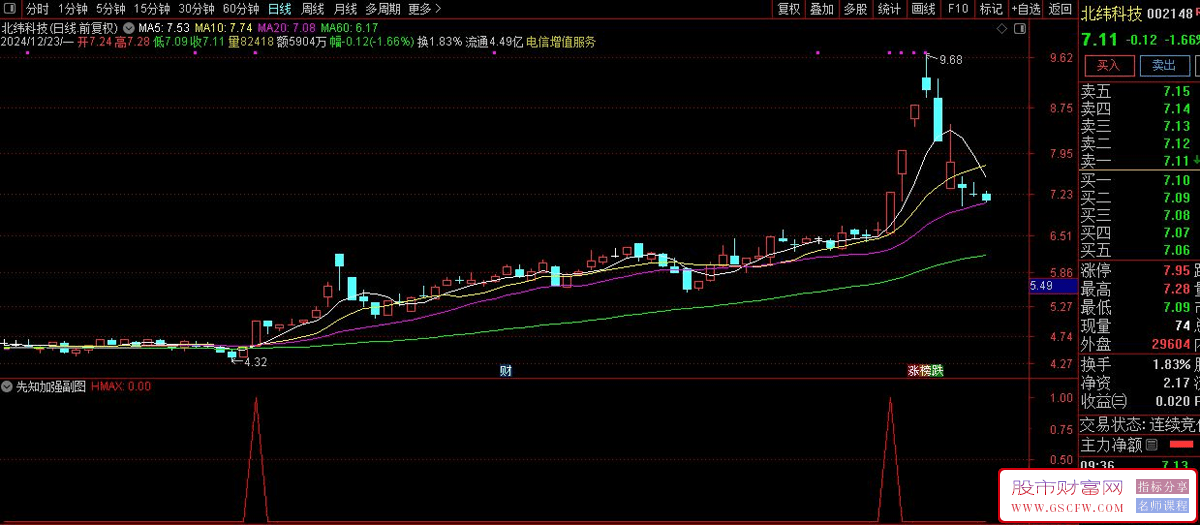Click the 卖五 price 7.15
The image size is (1200, 525).
pos(1176,92)
